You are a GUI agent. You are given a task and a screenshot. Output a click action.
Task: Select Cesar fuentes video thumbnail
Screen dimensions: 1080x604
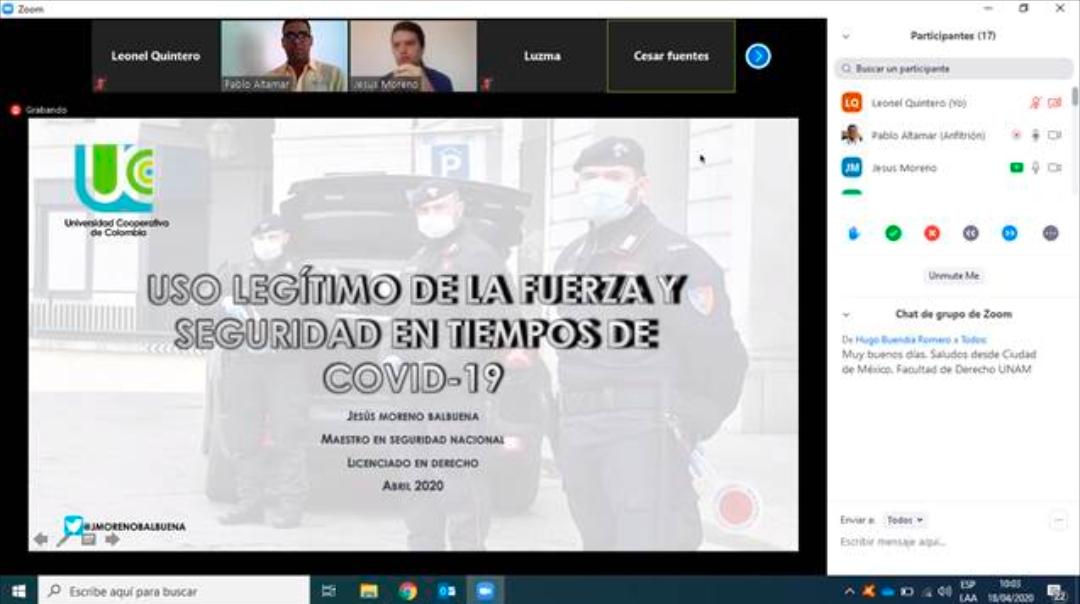tap(671, 56)
